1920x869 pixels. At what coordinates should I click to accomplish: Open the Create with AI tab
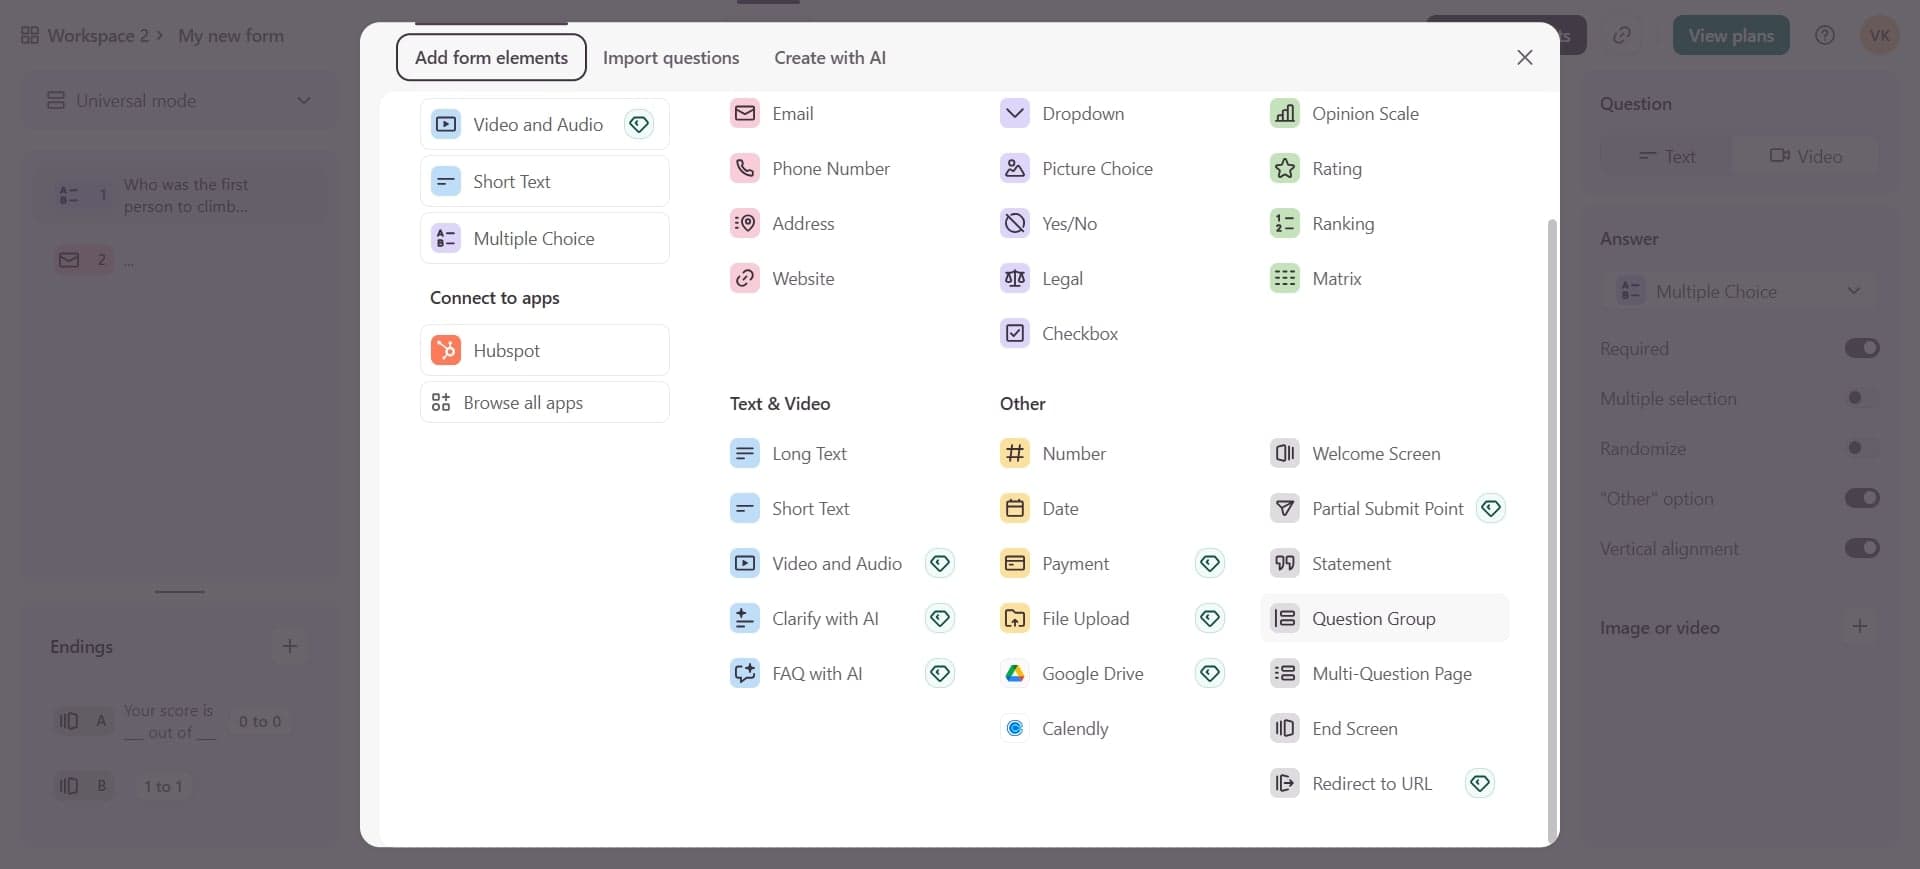[x=829, y=58]
